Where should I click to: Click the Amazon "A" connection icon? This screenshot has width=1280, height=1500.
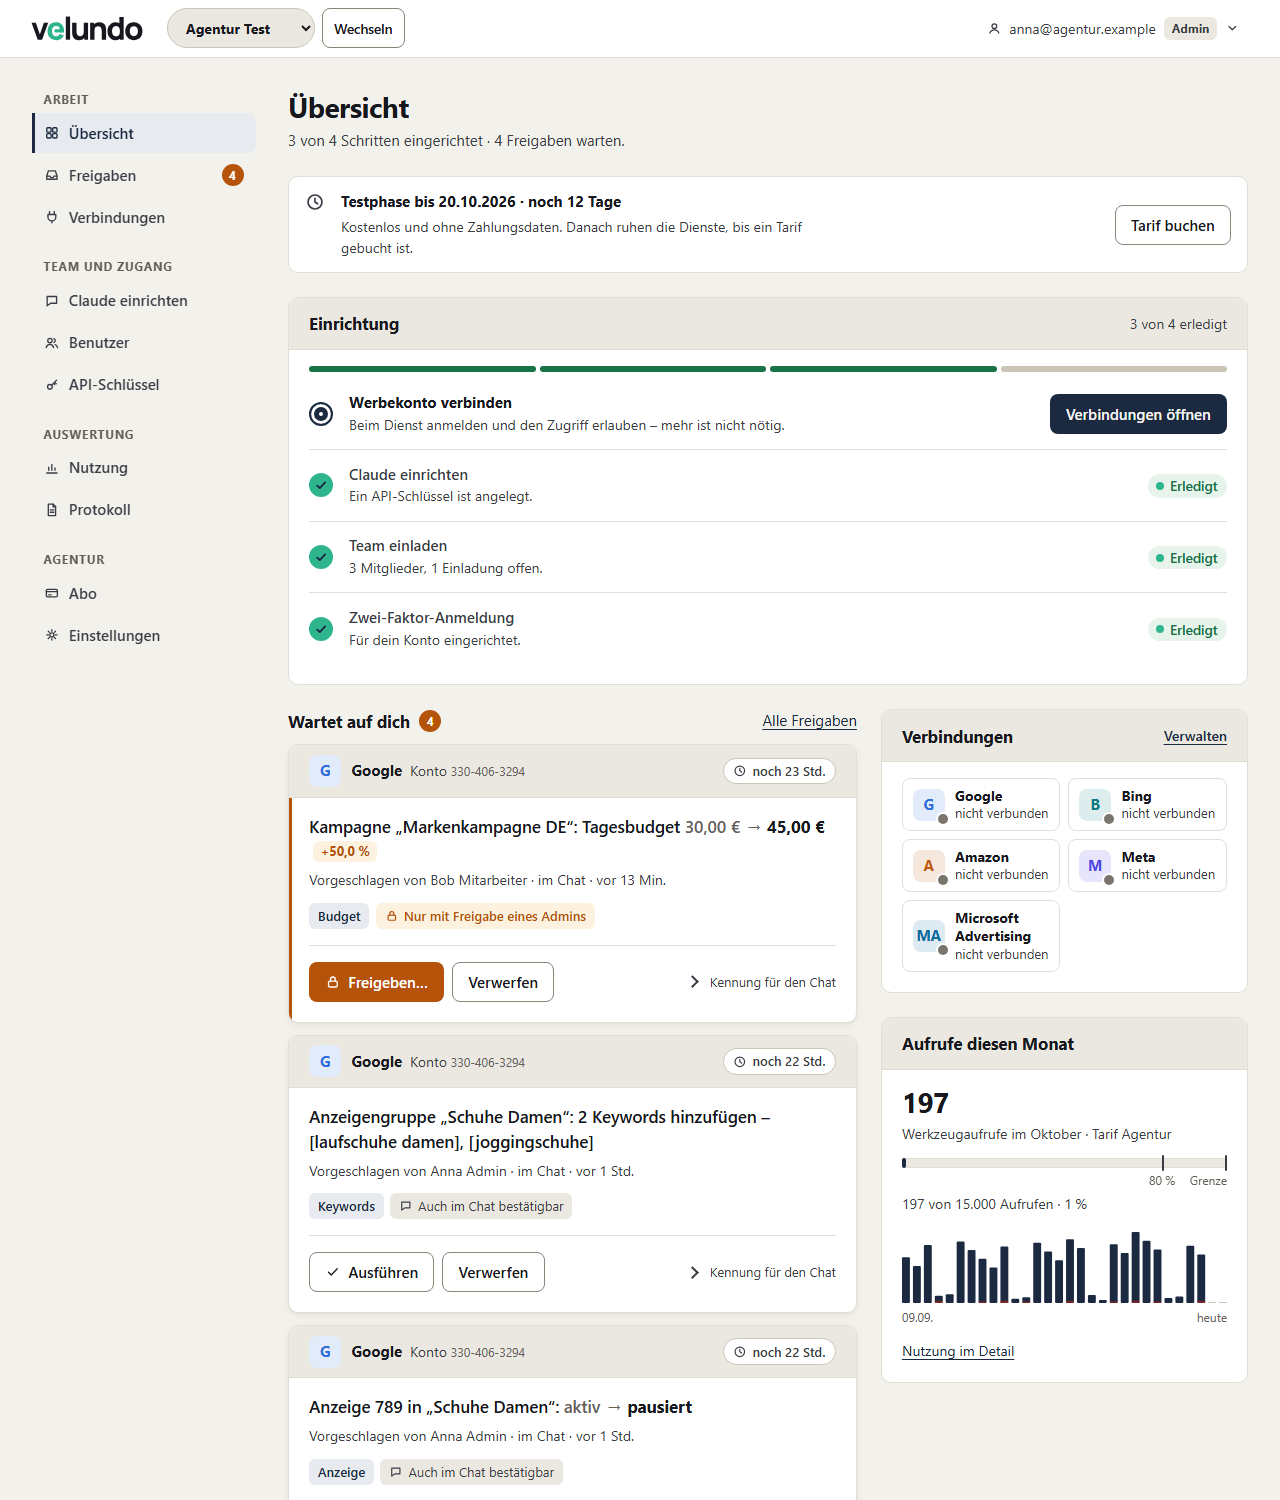point(929,866)
